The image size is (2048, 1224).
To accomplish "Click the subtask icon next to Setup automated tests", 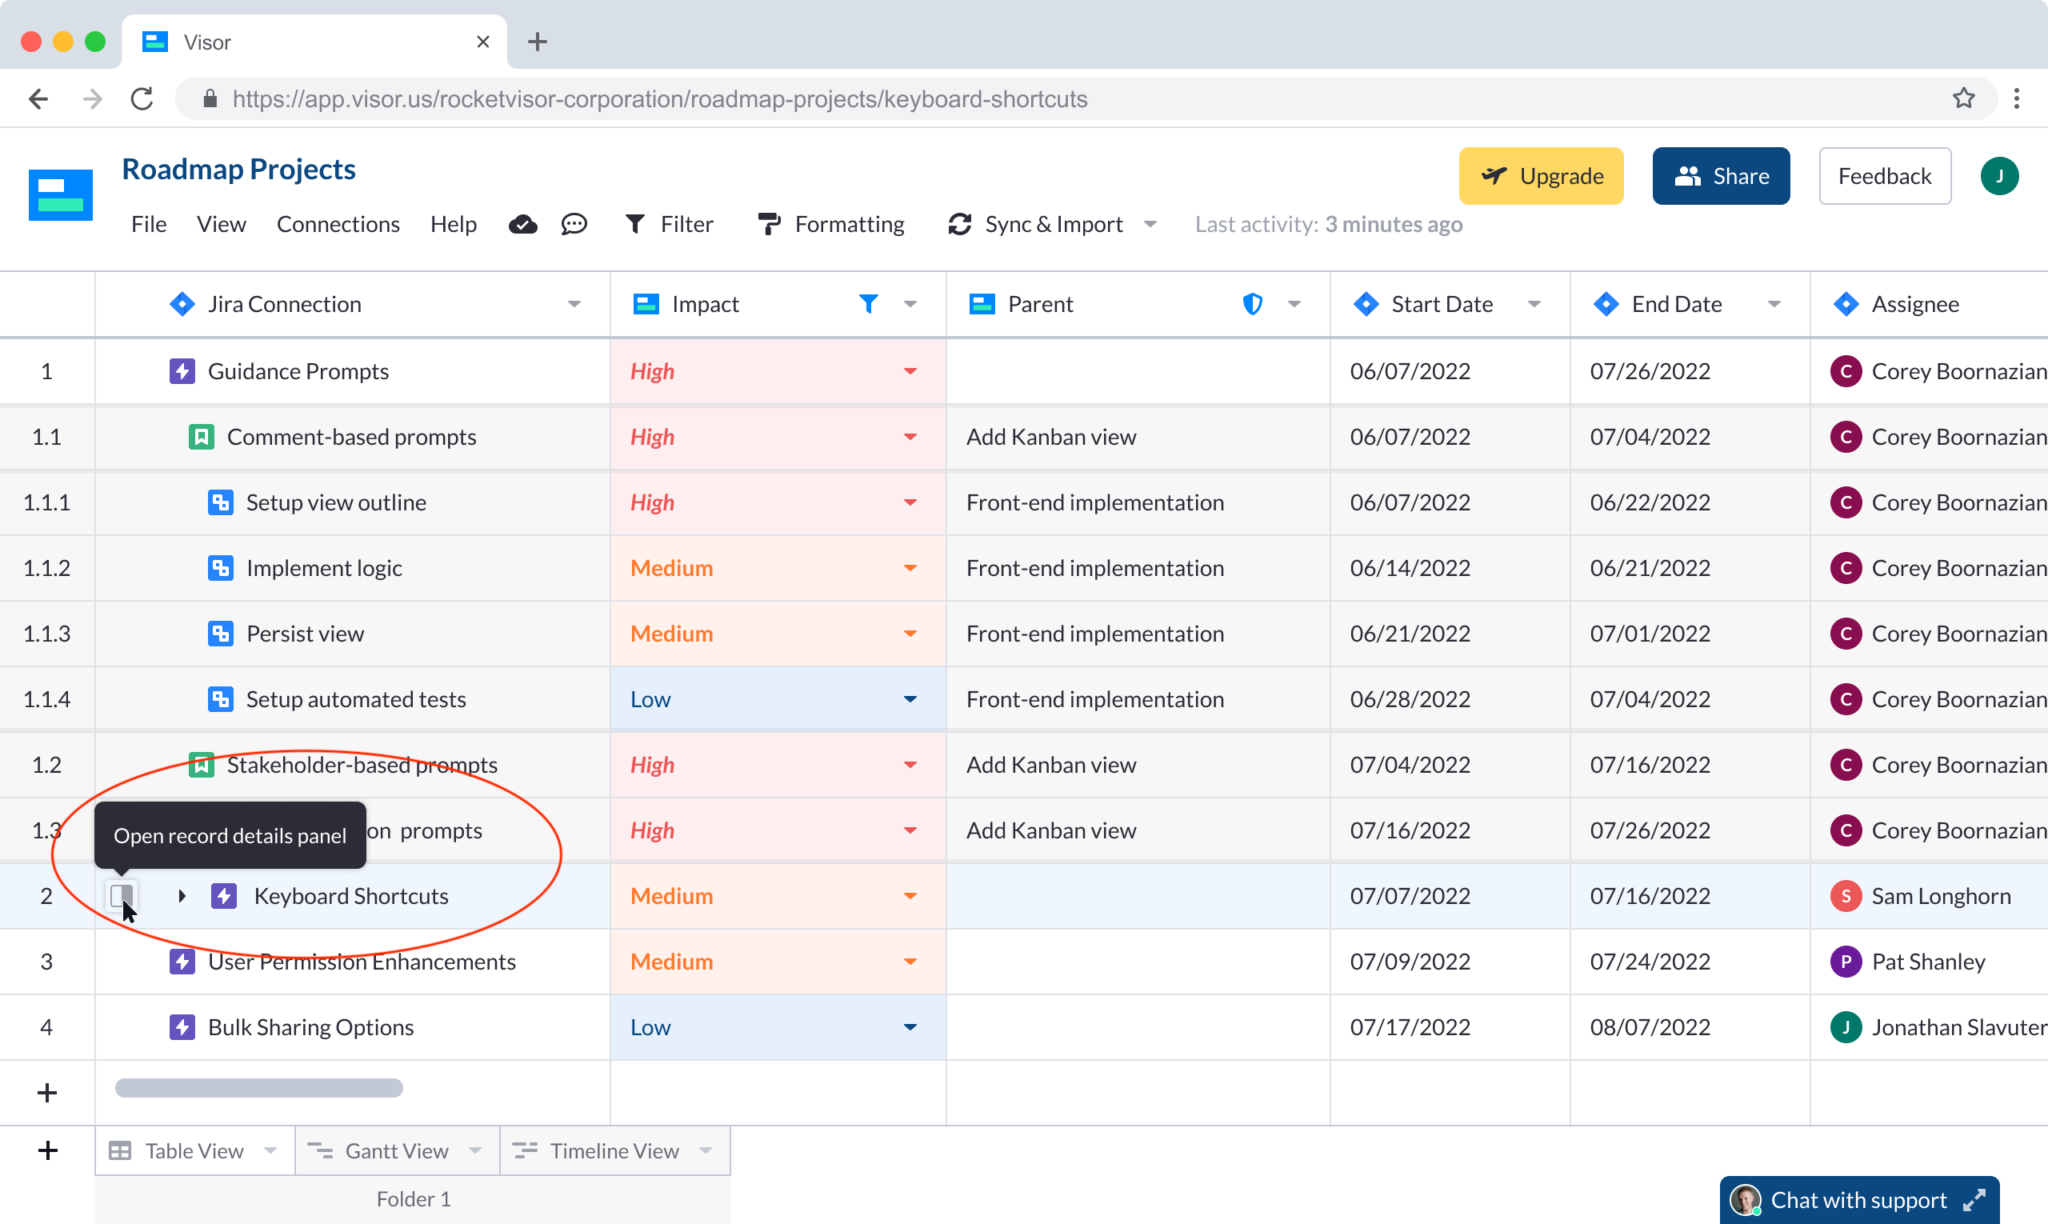I will (220, 699).
